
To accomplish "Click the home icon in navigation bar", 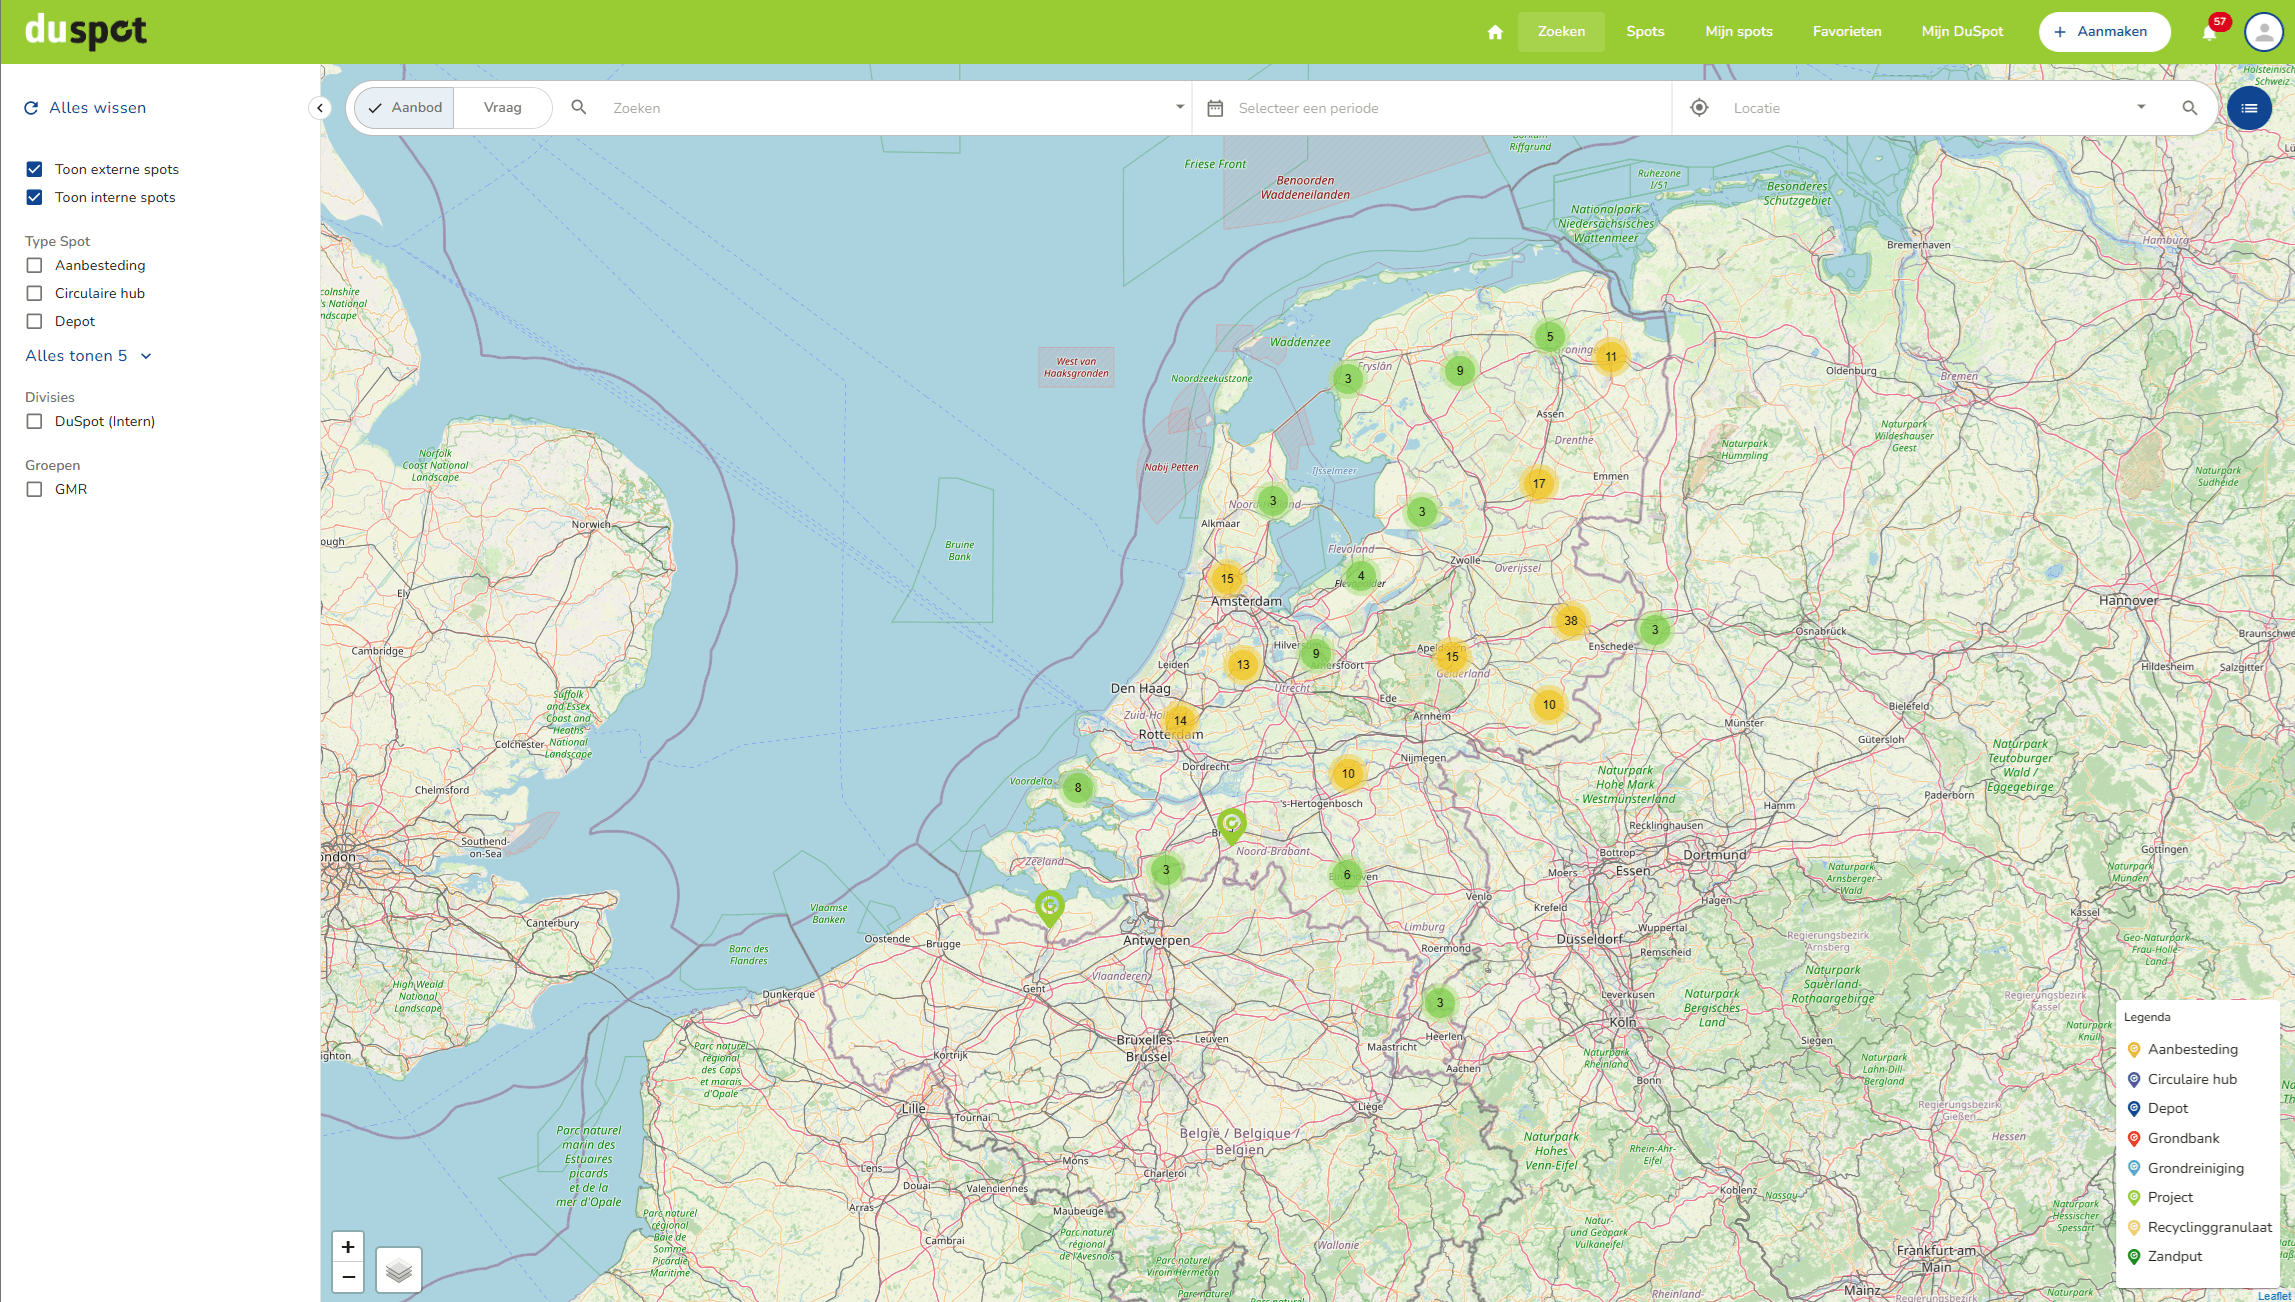I will tap(1495, 32).
